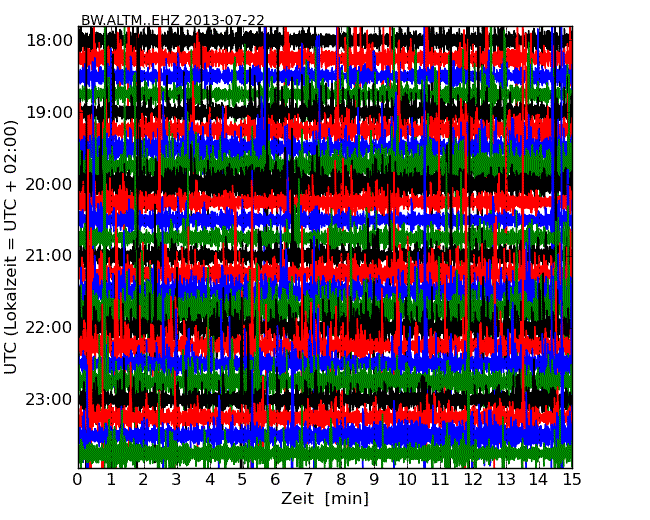Click the plot title BW.ALTM..EHZ 2013-07-22
This screenshot has height=520, width=650.
pos(172,20)
